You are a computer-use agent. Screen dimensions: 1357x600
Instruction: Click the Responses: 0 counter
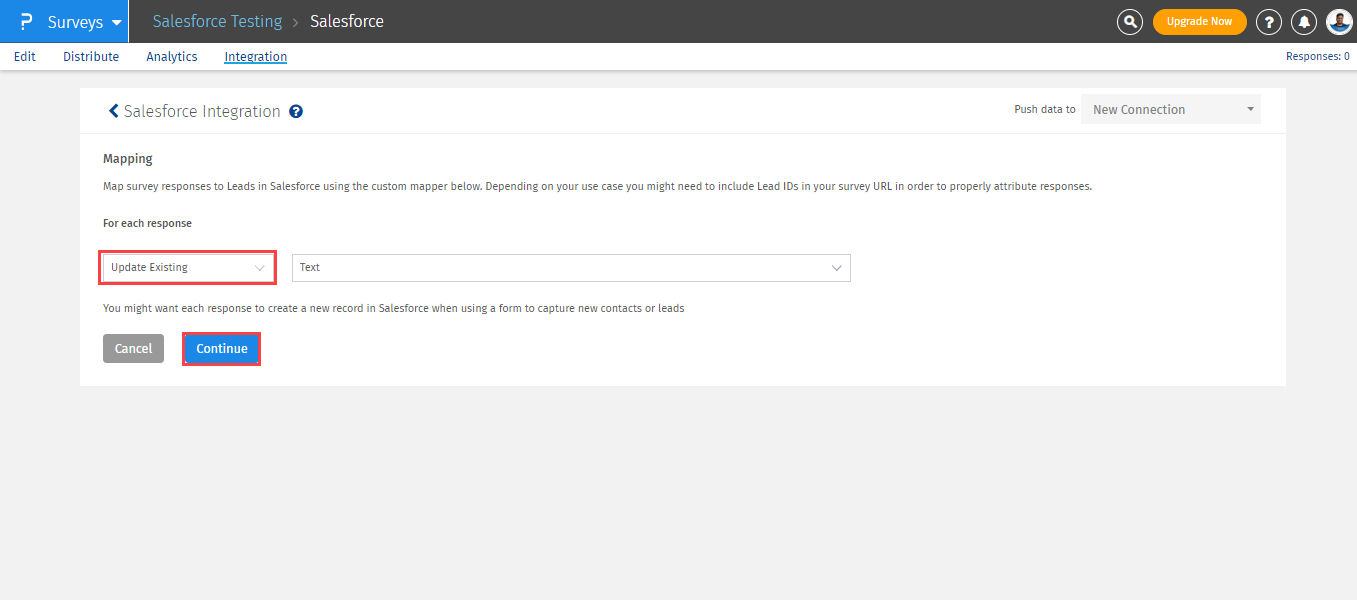point(1317,56)
